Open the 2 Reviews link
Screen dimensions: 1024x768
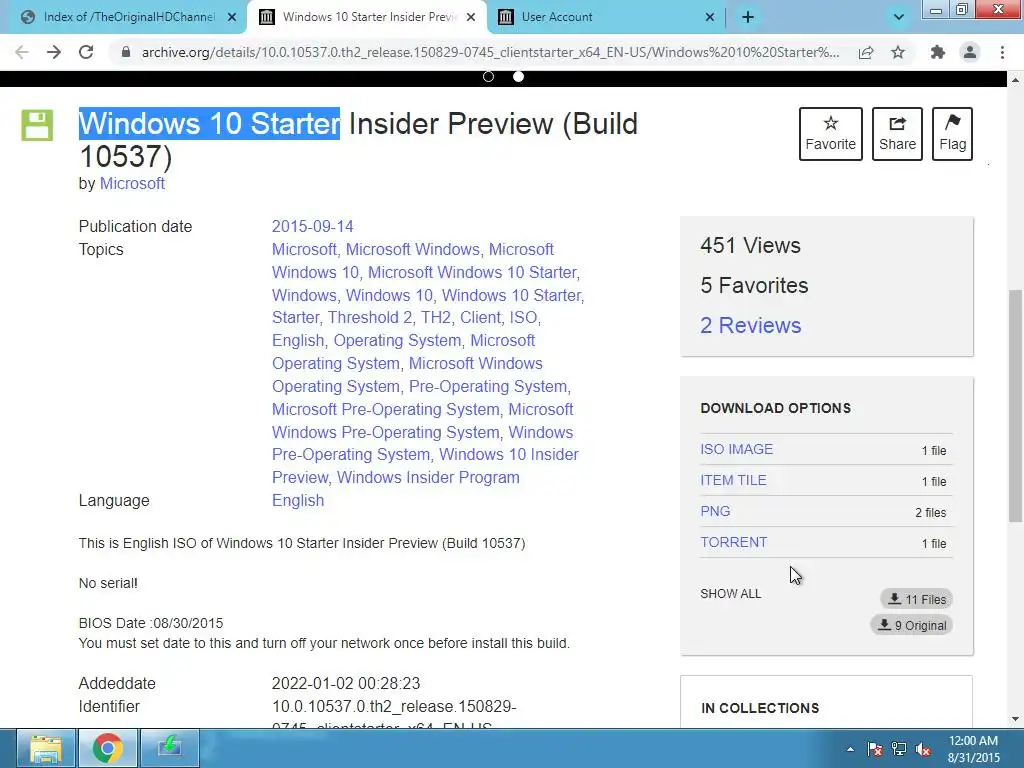[x=750, y=325]
